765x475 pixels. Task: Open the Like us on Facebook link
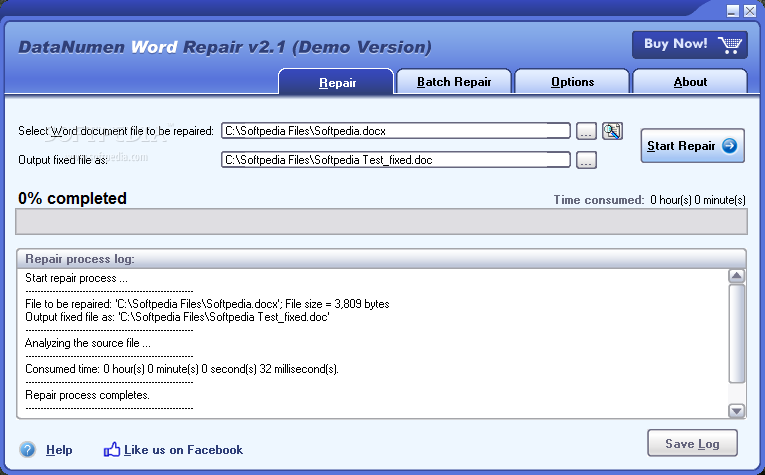(x=183, y=450)
